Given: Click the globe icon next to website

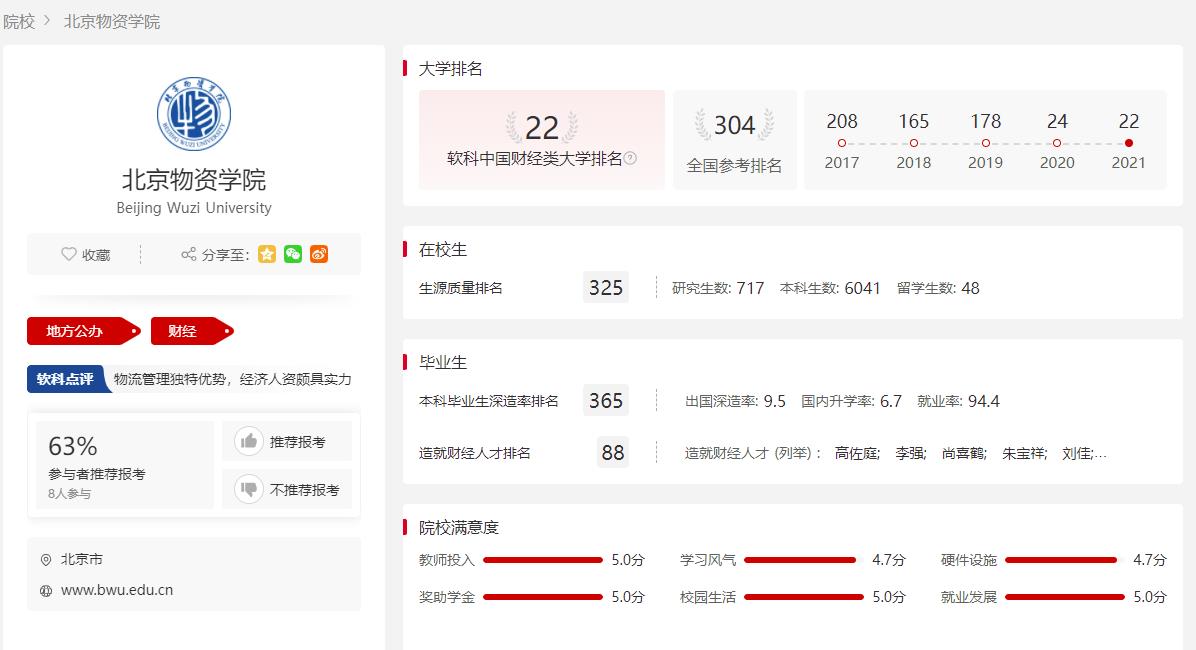Looking at the screenshot, I should [46, 590].
